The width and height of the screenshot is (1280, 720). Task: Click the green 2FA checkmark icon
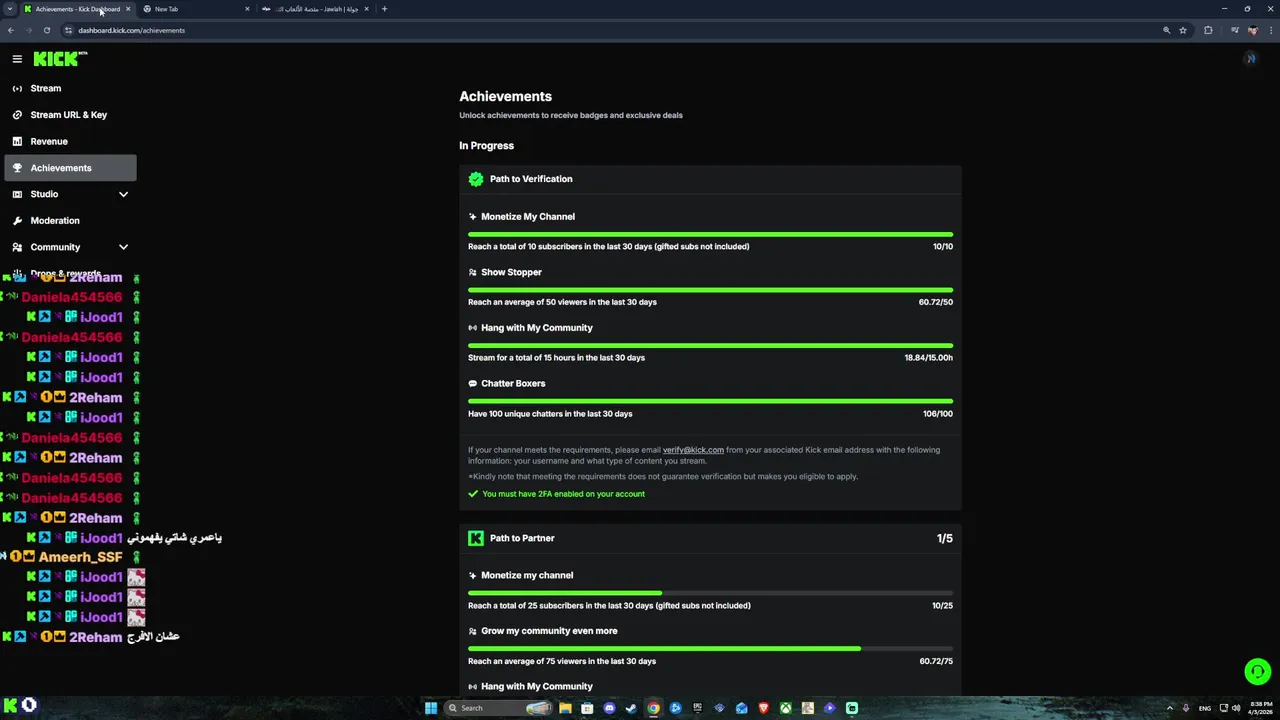(x=473, y=494)
